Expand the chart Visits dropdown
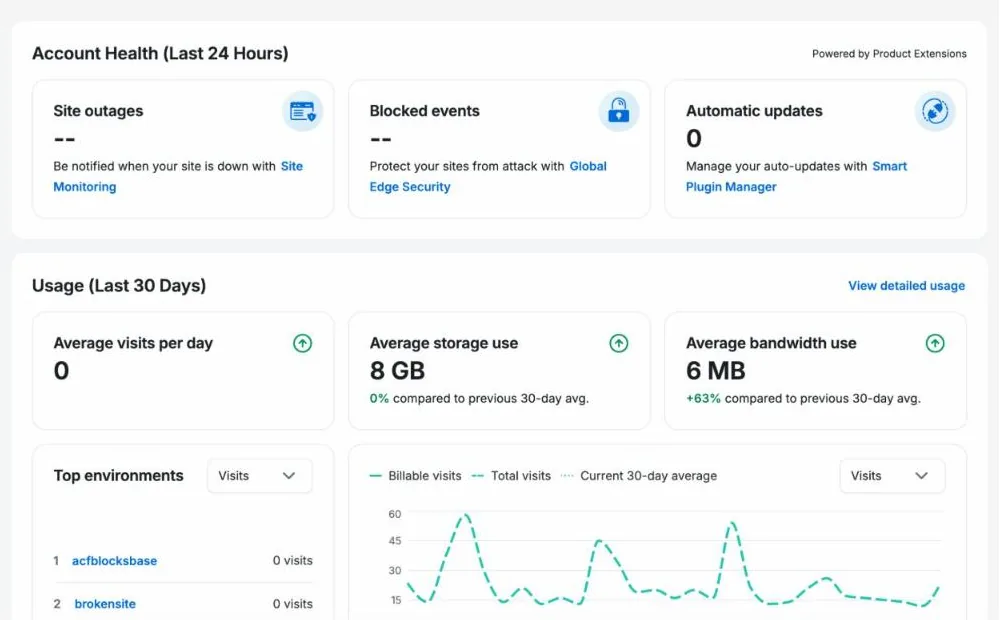The height and width of the screenshot is (620, 1000). click(892, 476)
